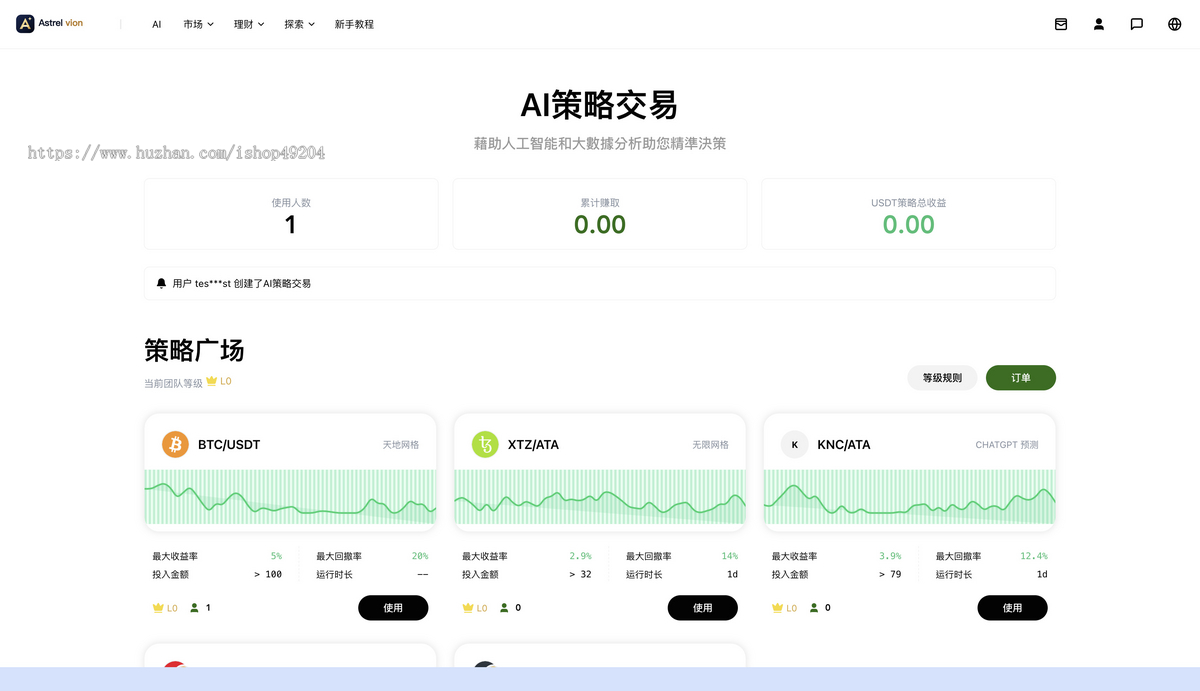Click the 12.4% max drawdown value

pos(1034,556)
